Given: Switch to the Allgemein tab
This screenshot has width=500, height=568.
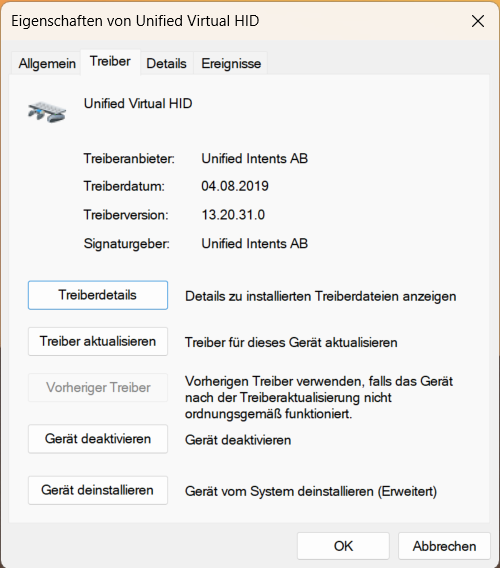Looking at the screenshot, I should 47,63.
